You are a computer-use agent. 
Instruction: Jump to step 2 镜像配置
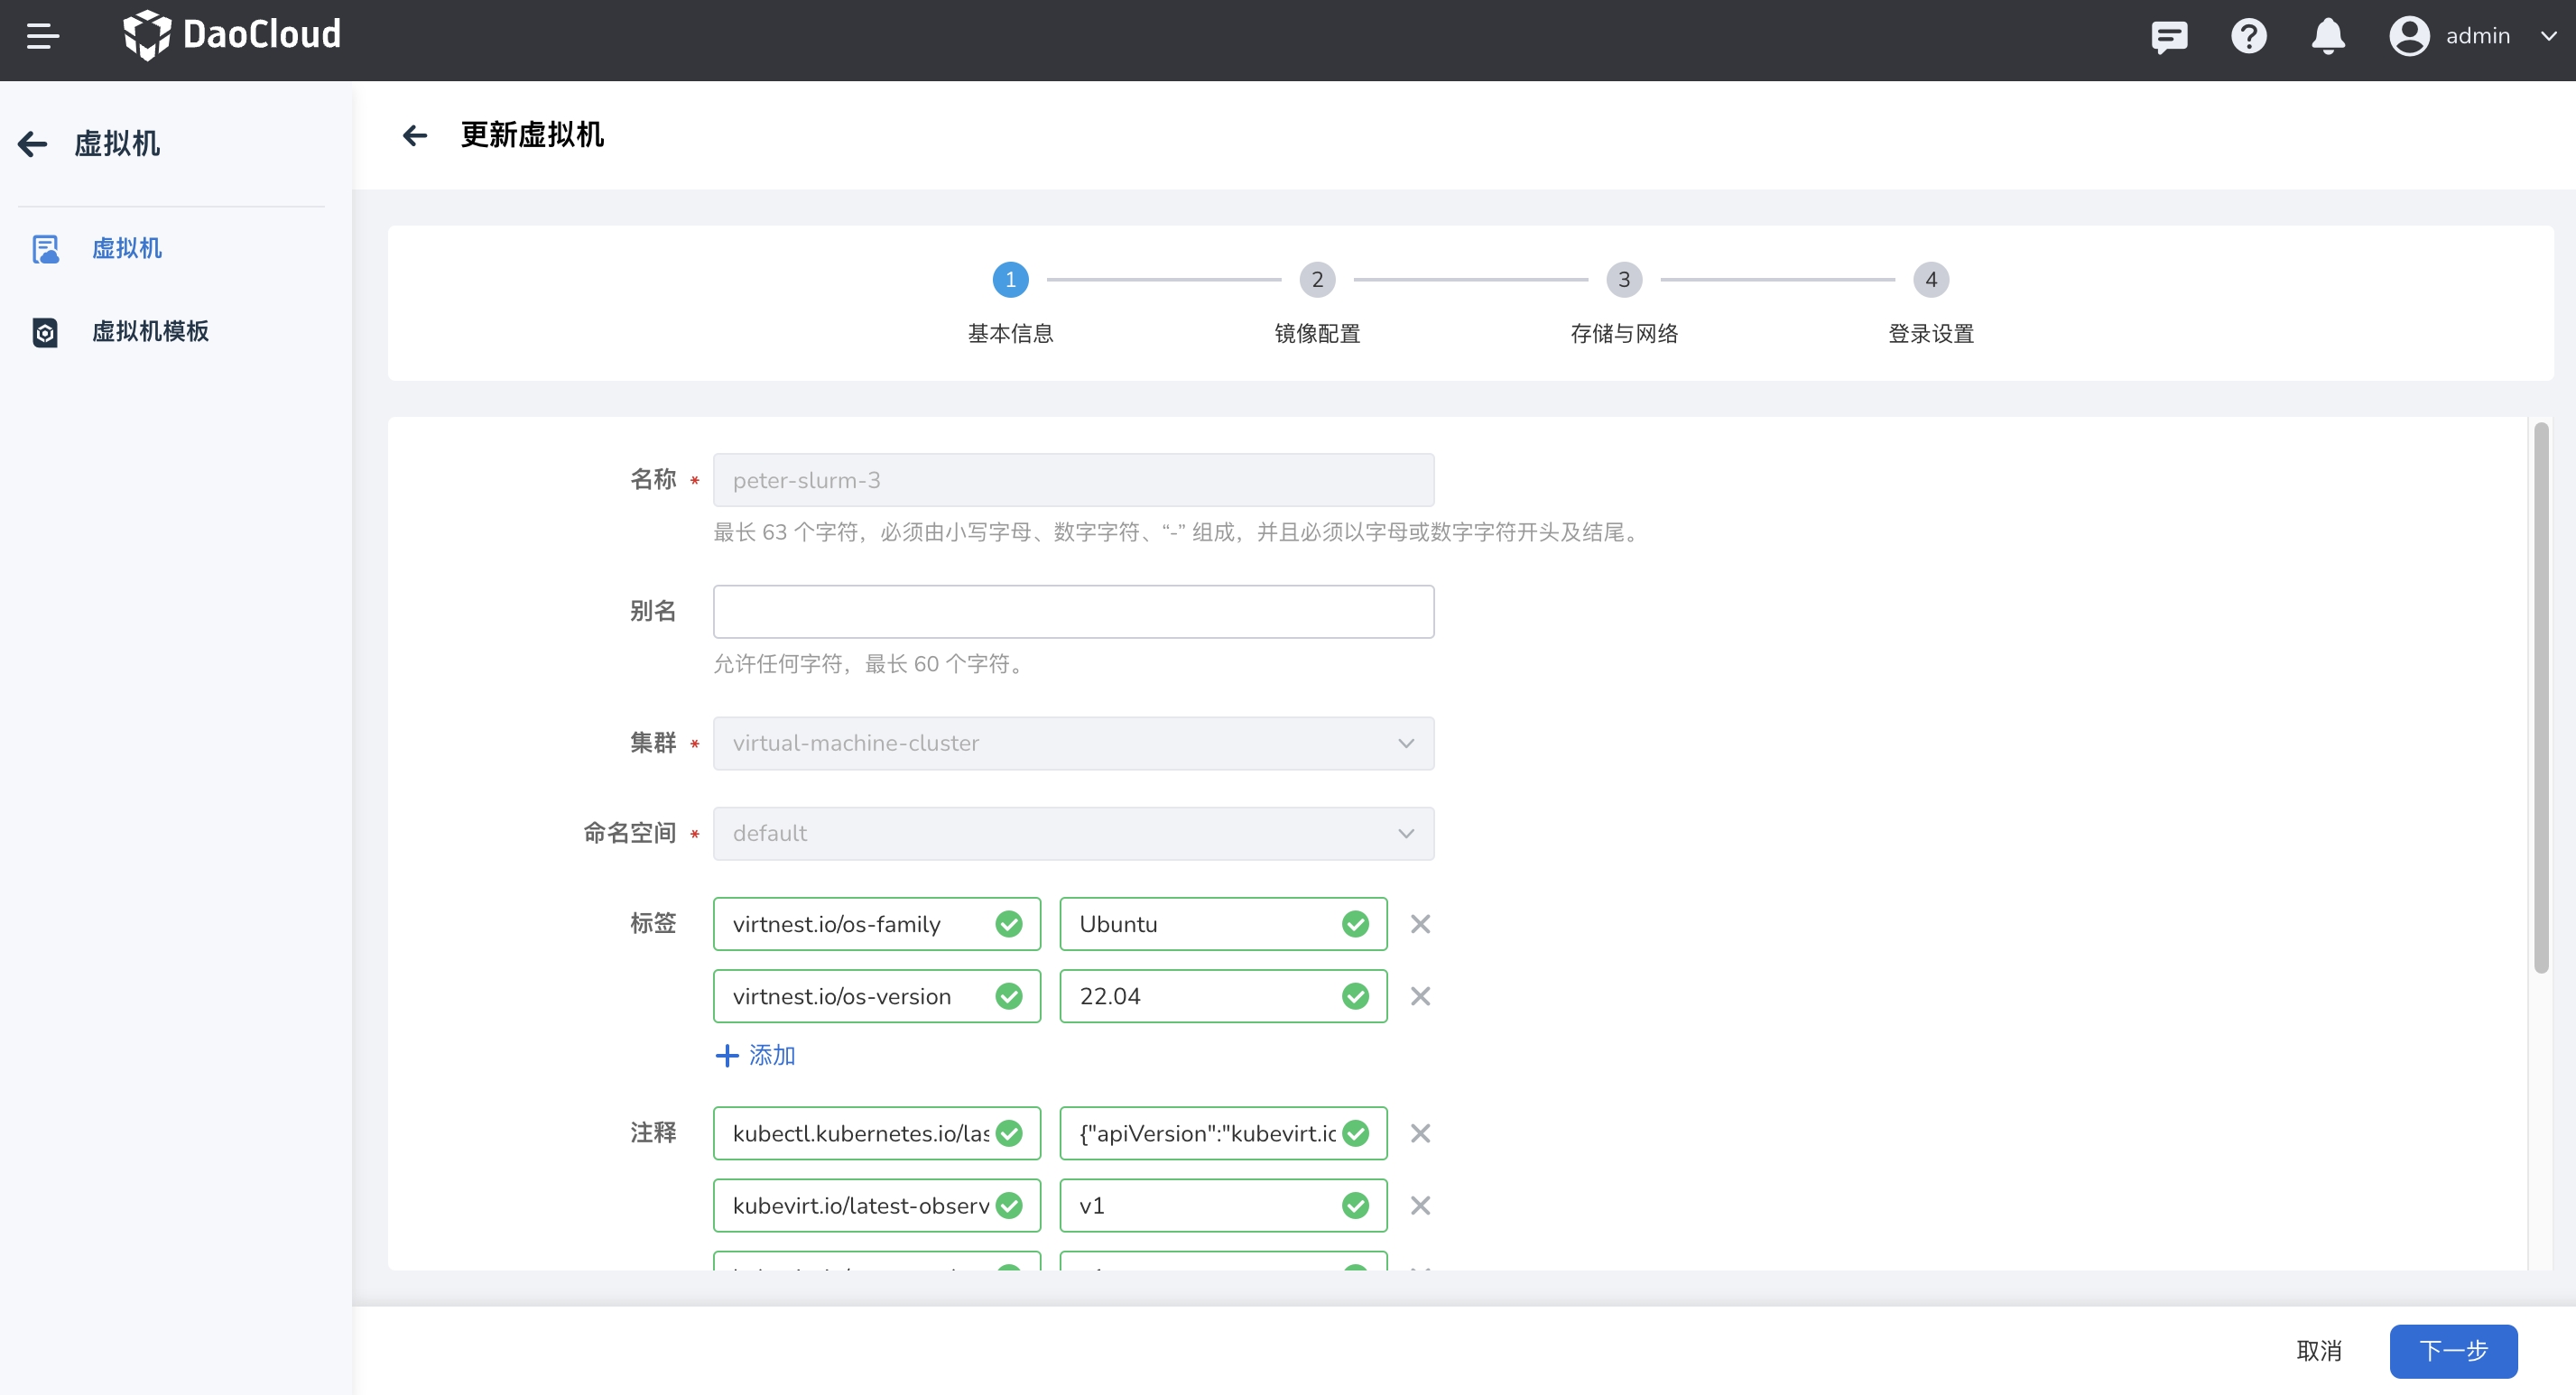[1317, 280]
